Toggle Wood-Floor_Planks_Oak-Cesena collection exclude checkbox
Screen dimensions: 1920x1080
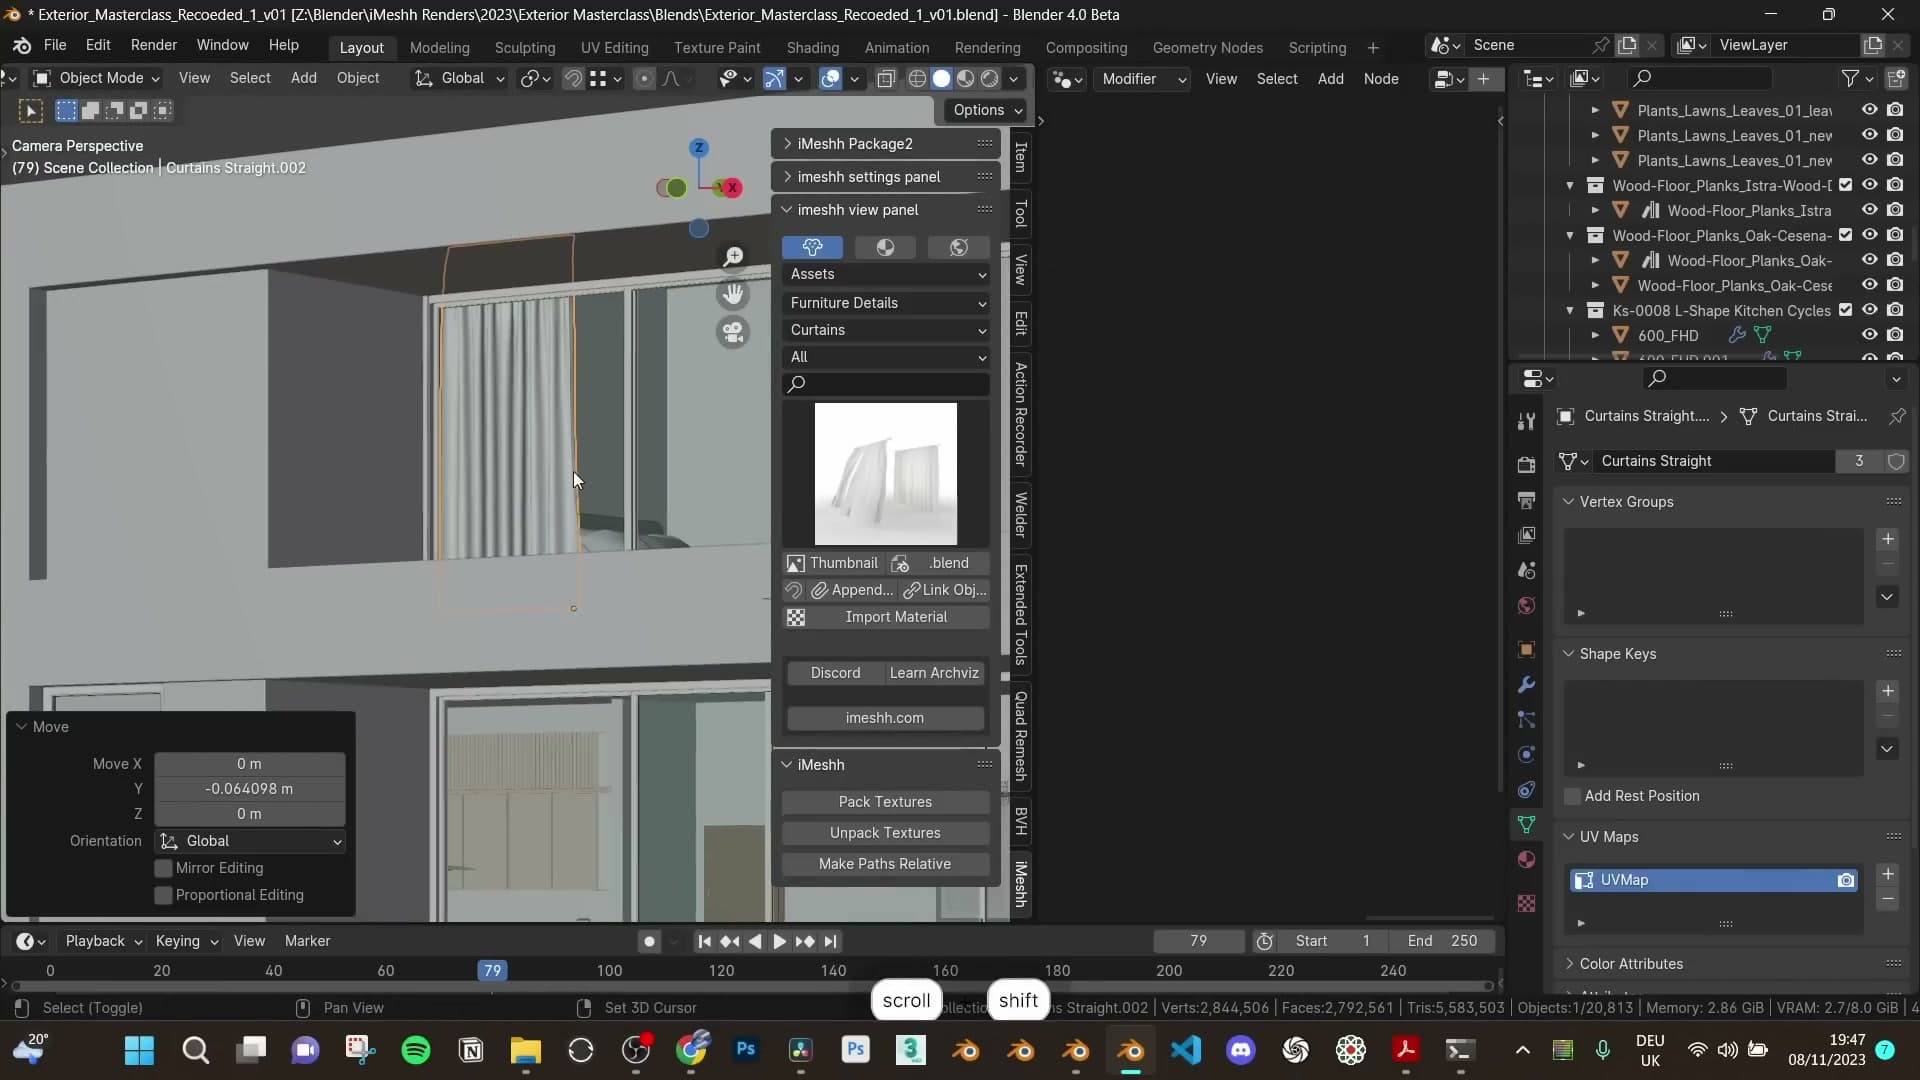tap(1845, 235)
